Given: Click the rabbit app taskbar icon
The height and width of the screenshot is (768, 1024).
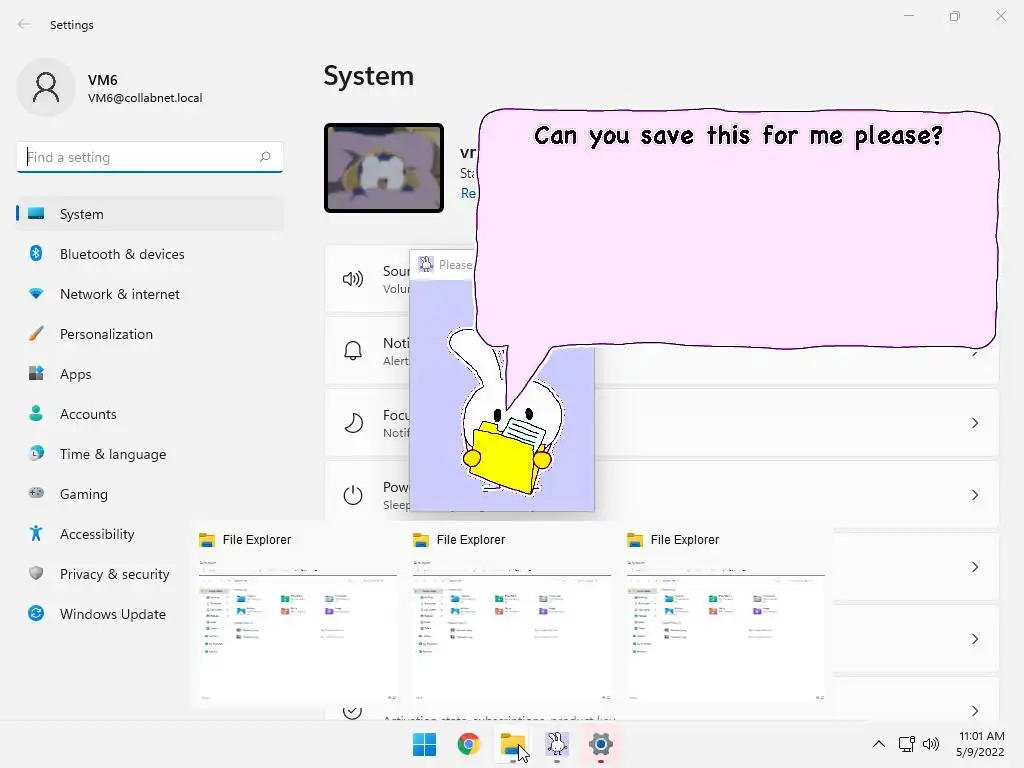Looking at the screenshot, I should pyautogui.click(x=557, y=744).
